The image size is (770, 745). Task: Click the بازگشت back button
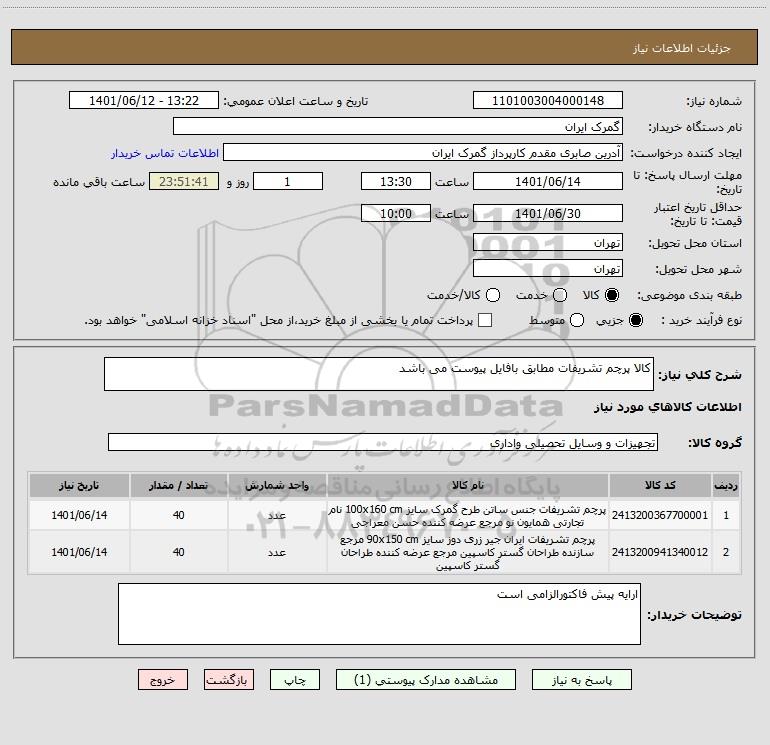point(229,680)
